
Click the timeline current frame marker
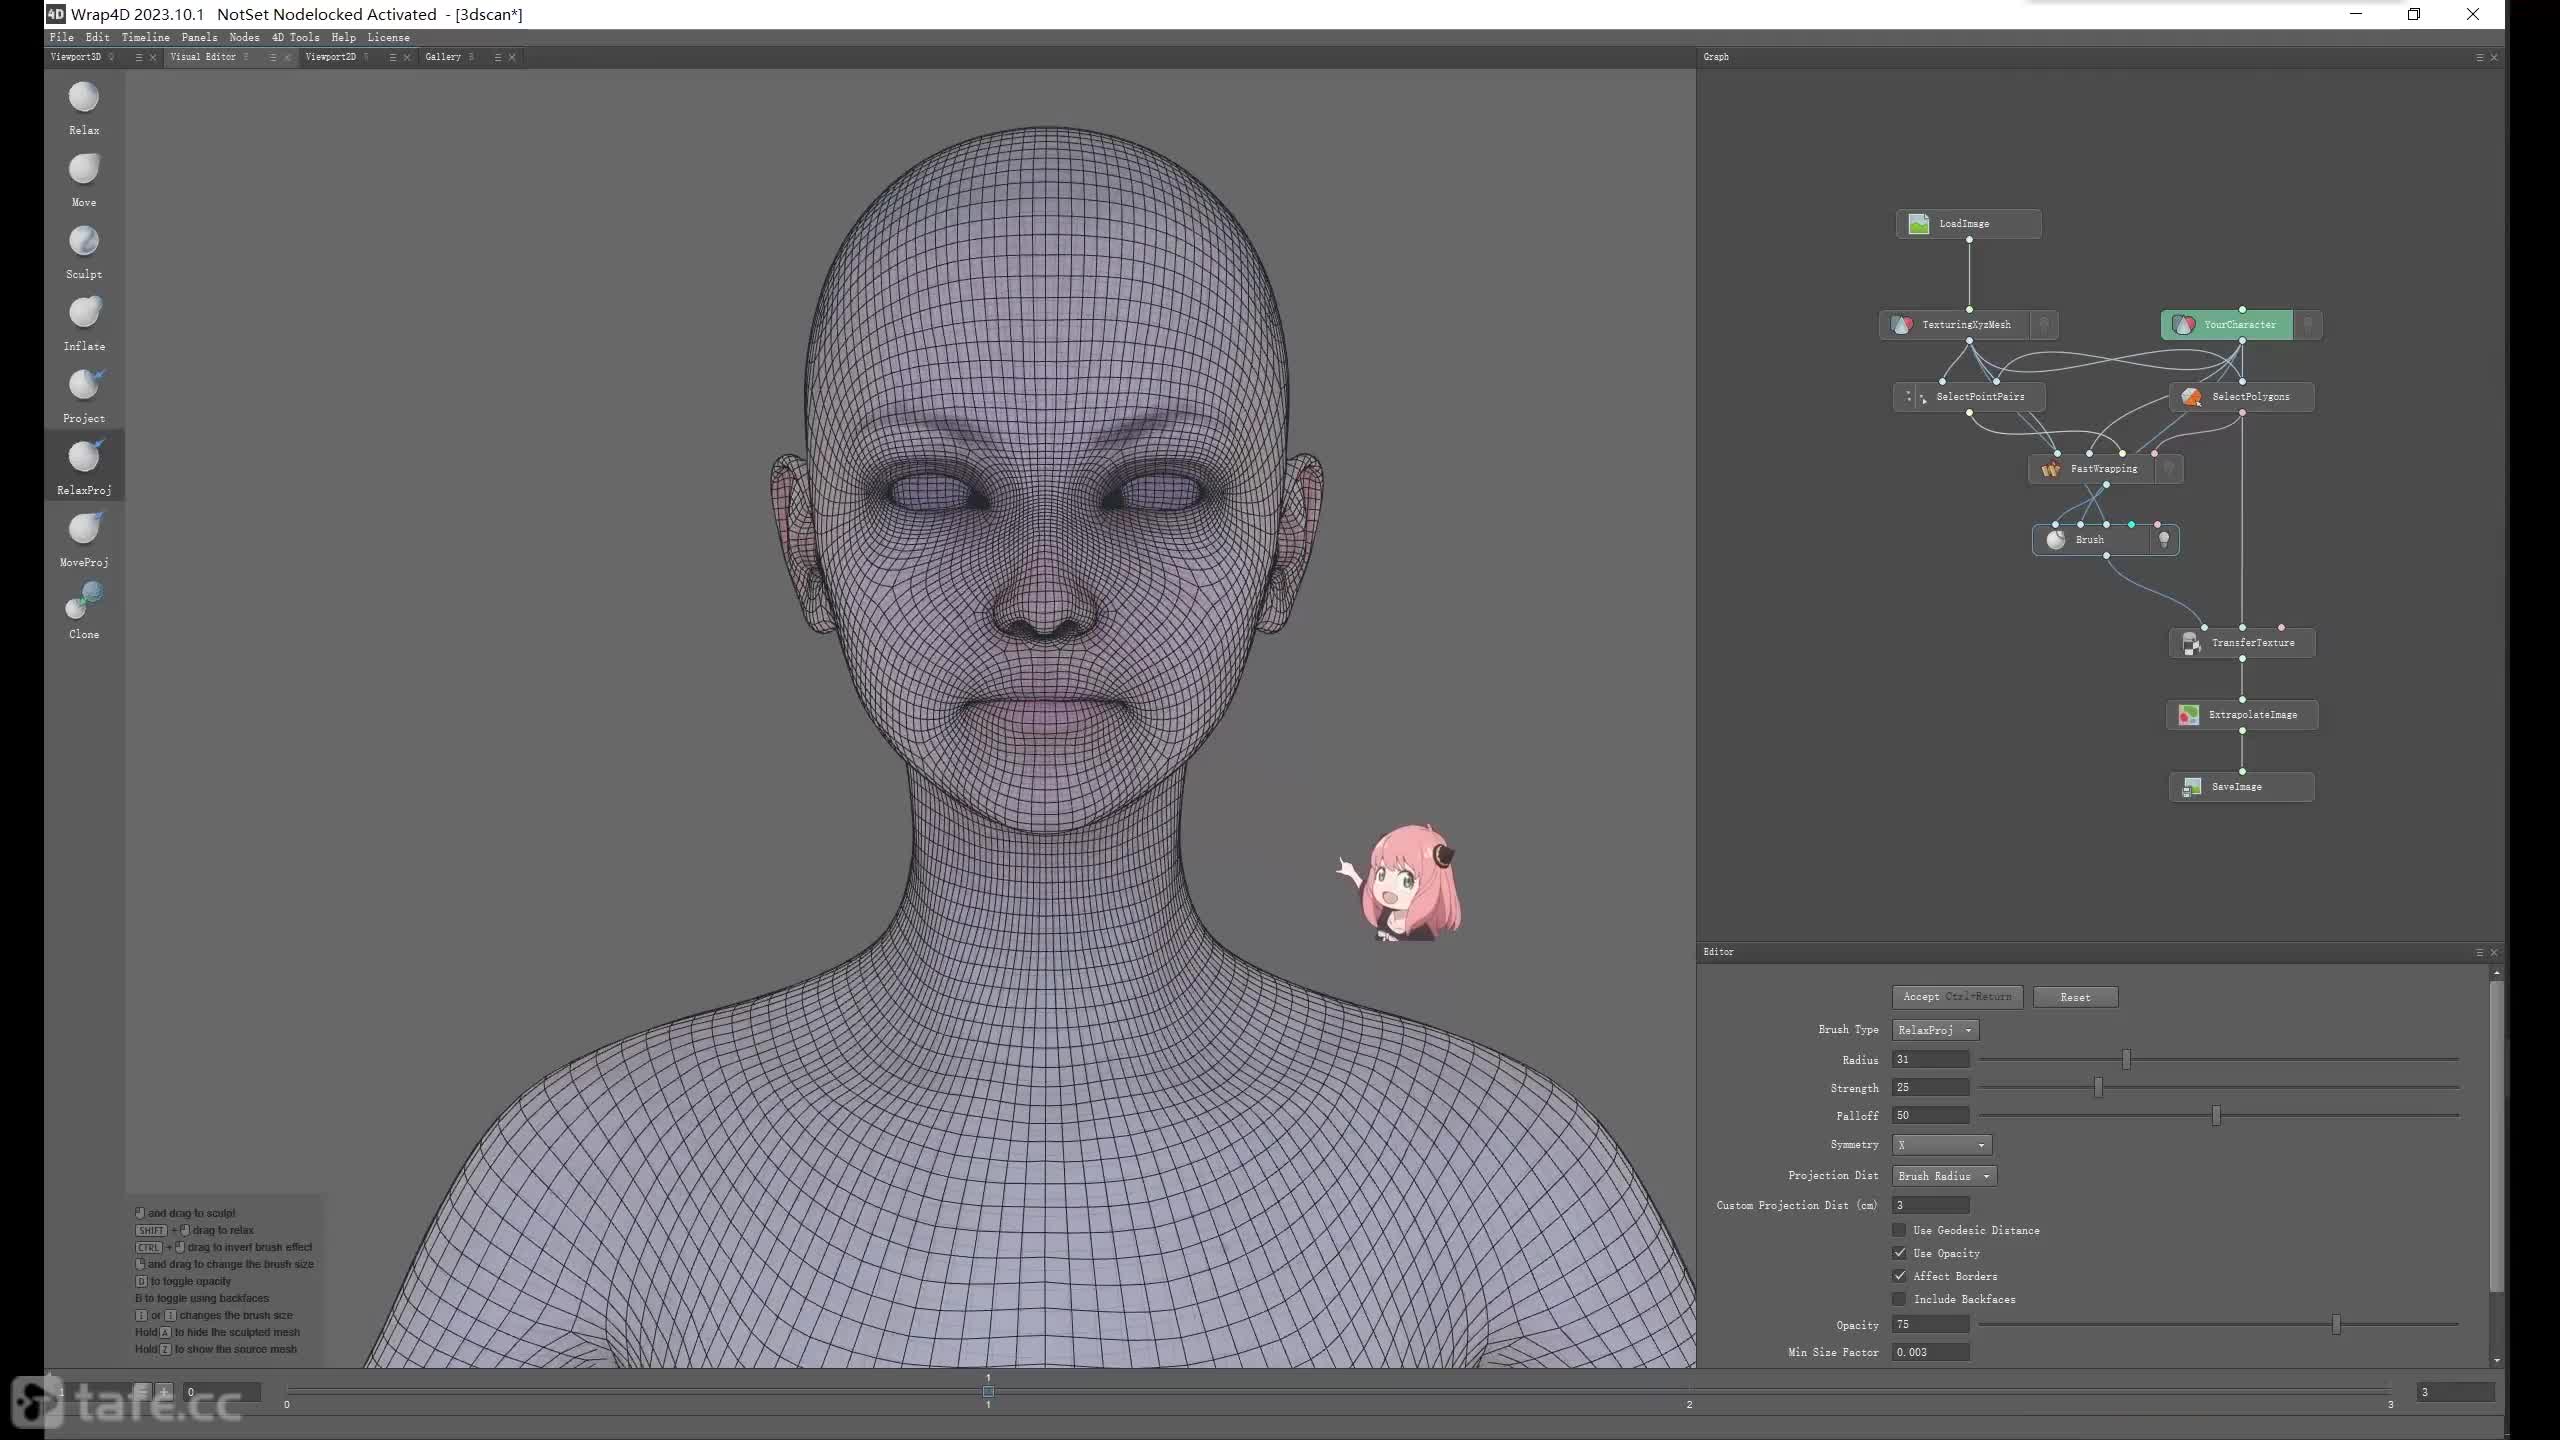coord(988,1391)
